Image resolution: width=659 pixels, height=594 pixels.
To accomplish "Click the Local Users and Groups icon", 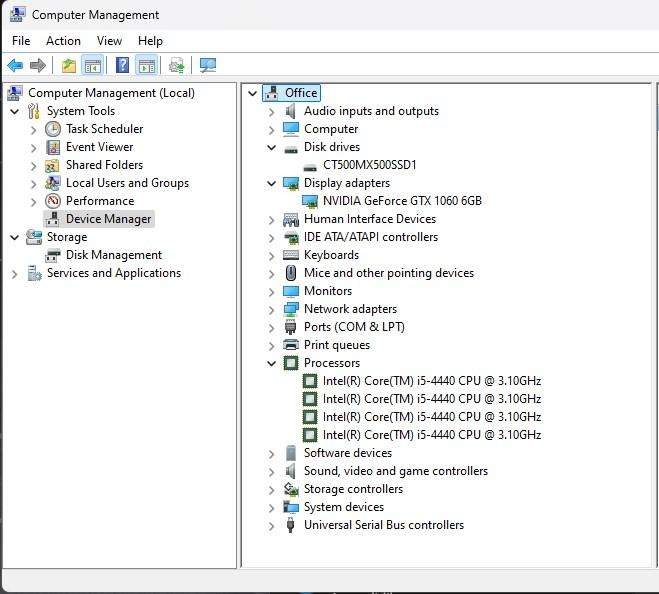I will coord(53,183).
